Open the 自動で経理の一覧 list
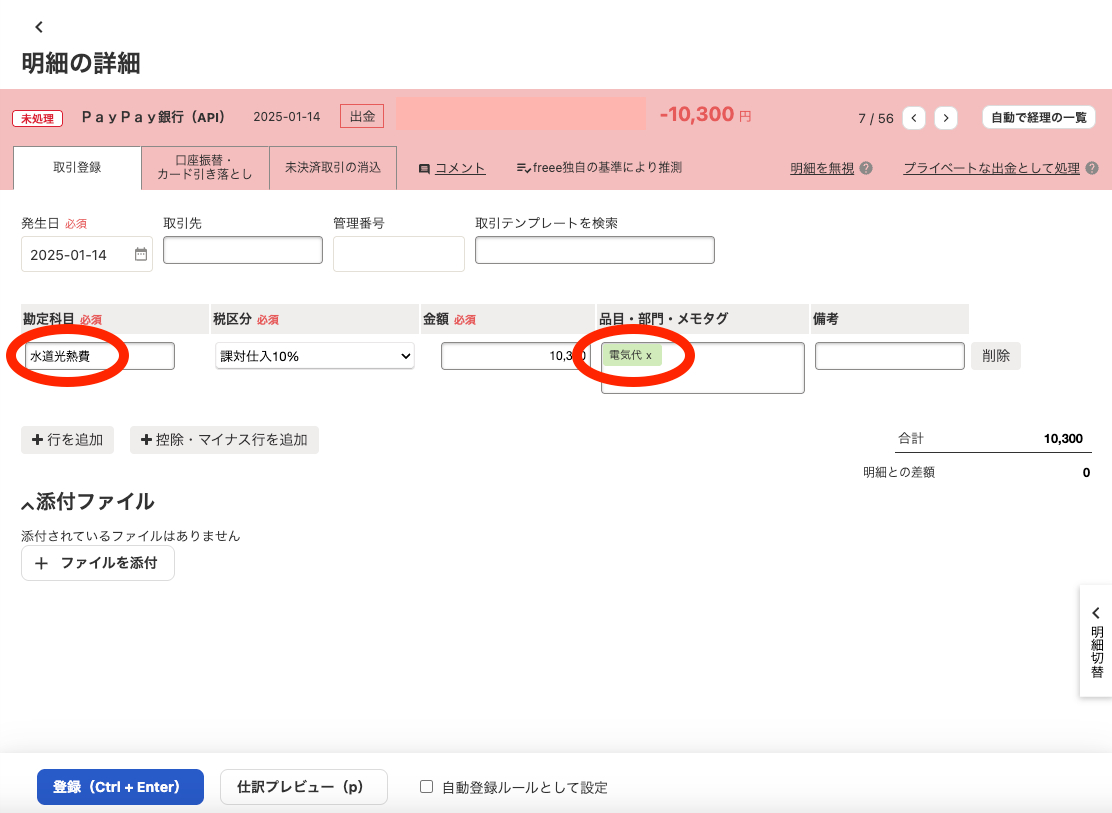This screenshot has height=813, width=1112. pyautogui.click(x=1037, y=117)
